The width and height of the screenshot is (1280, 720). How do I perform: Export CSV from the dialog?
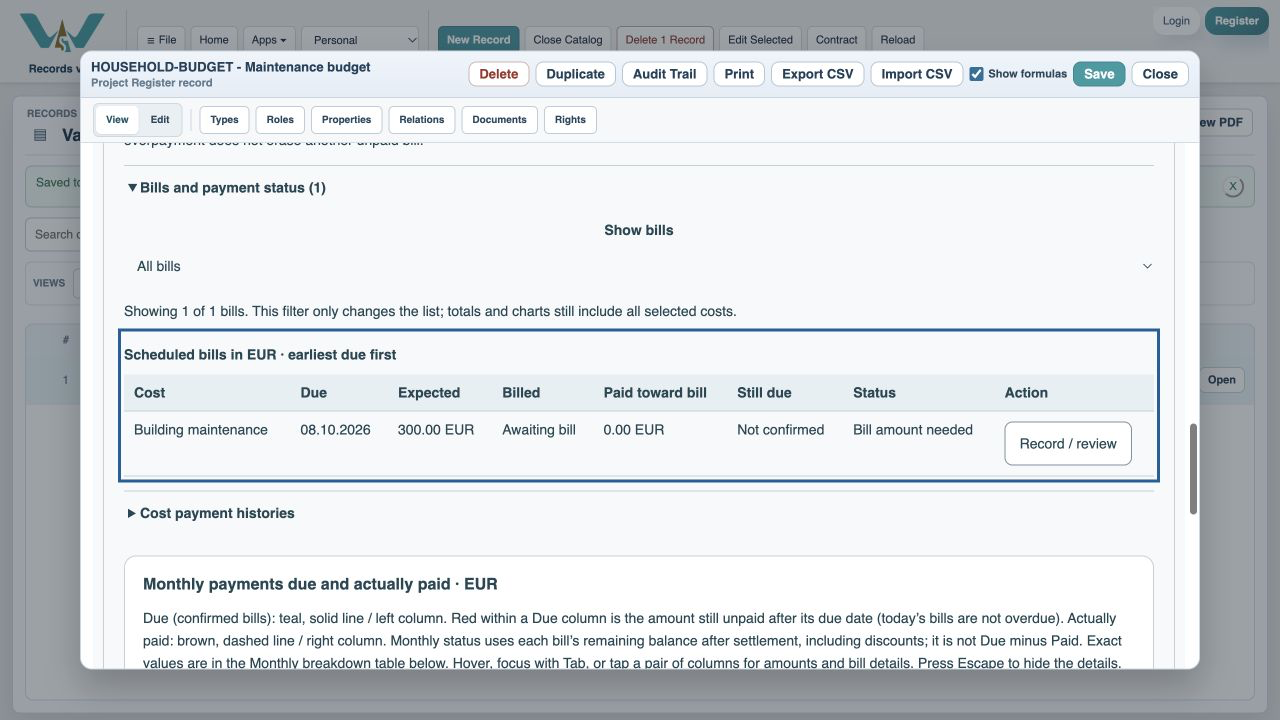click(x=817, y=74)
